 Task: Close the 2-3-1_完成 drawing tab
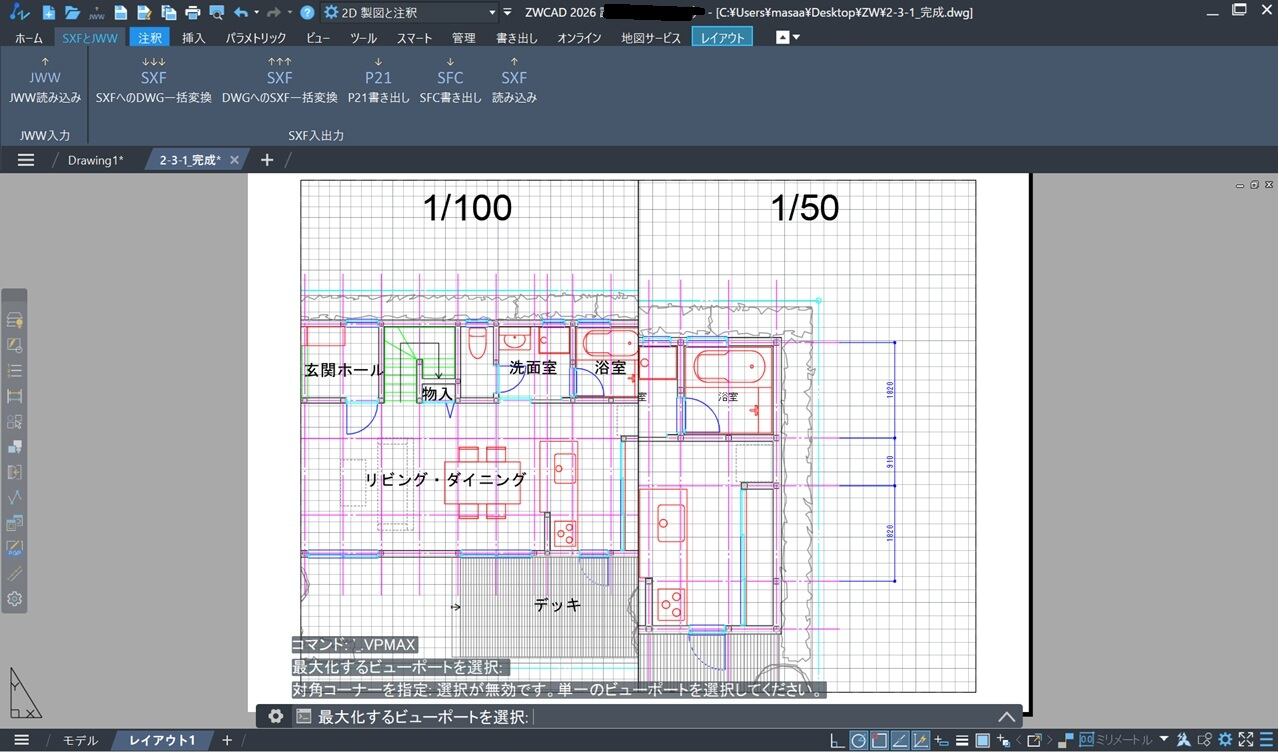coord(234,160)
